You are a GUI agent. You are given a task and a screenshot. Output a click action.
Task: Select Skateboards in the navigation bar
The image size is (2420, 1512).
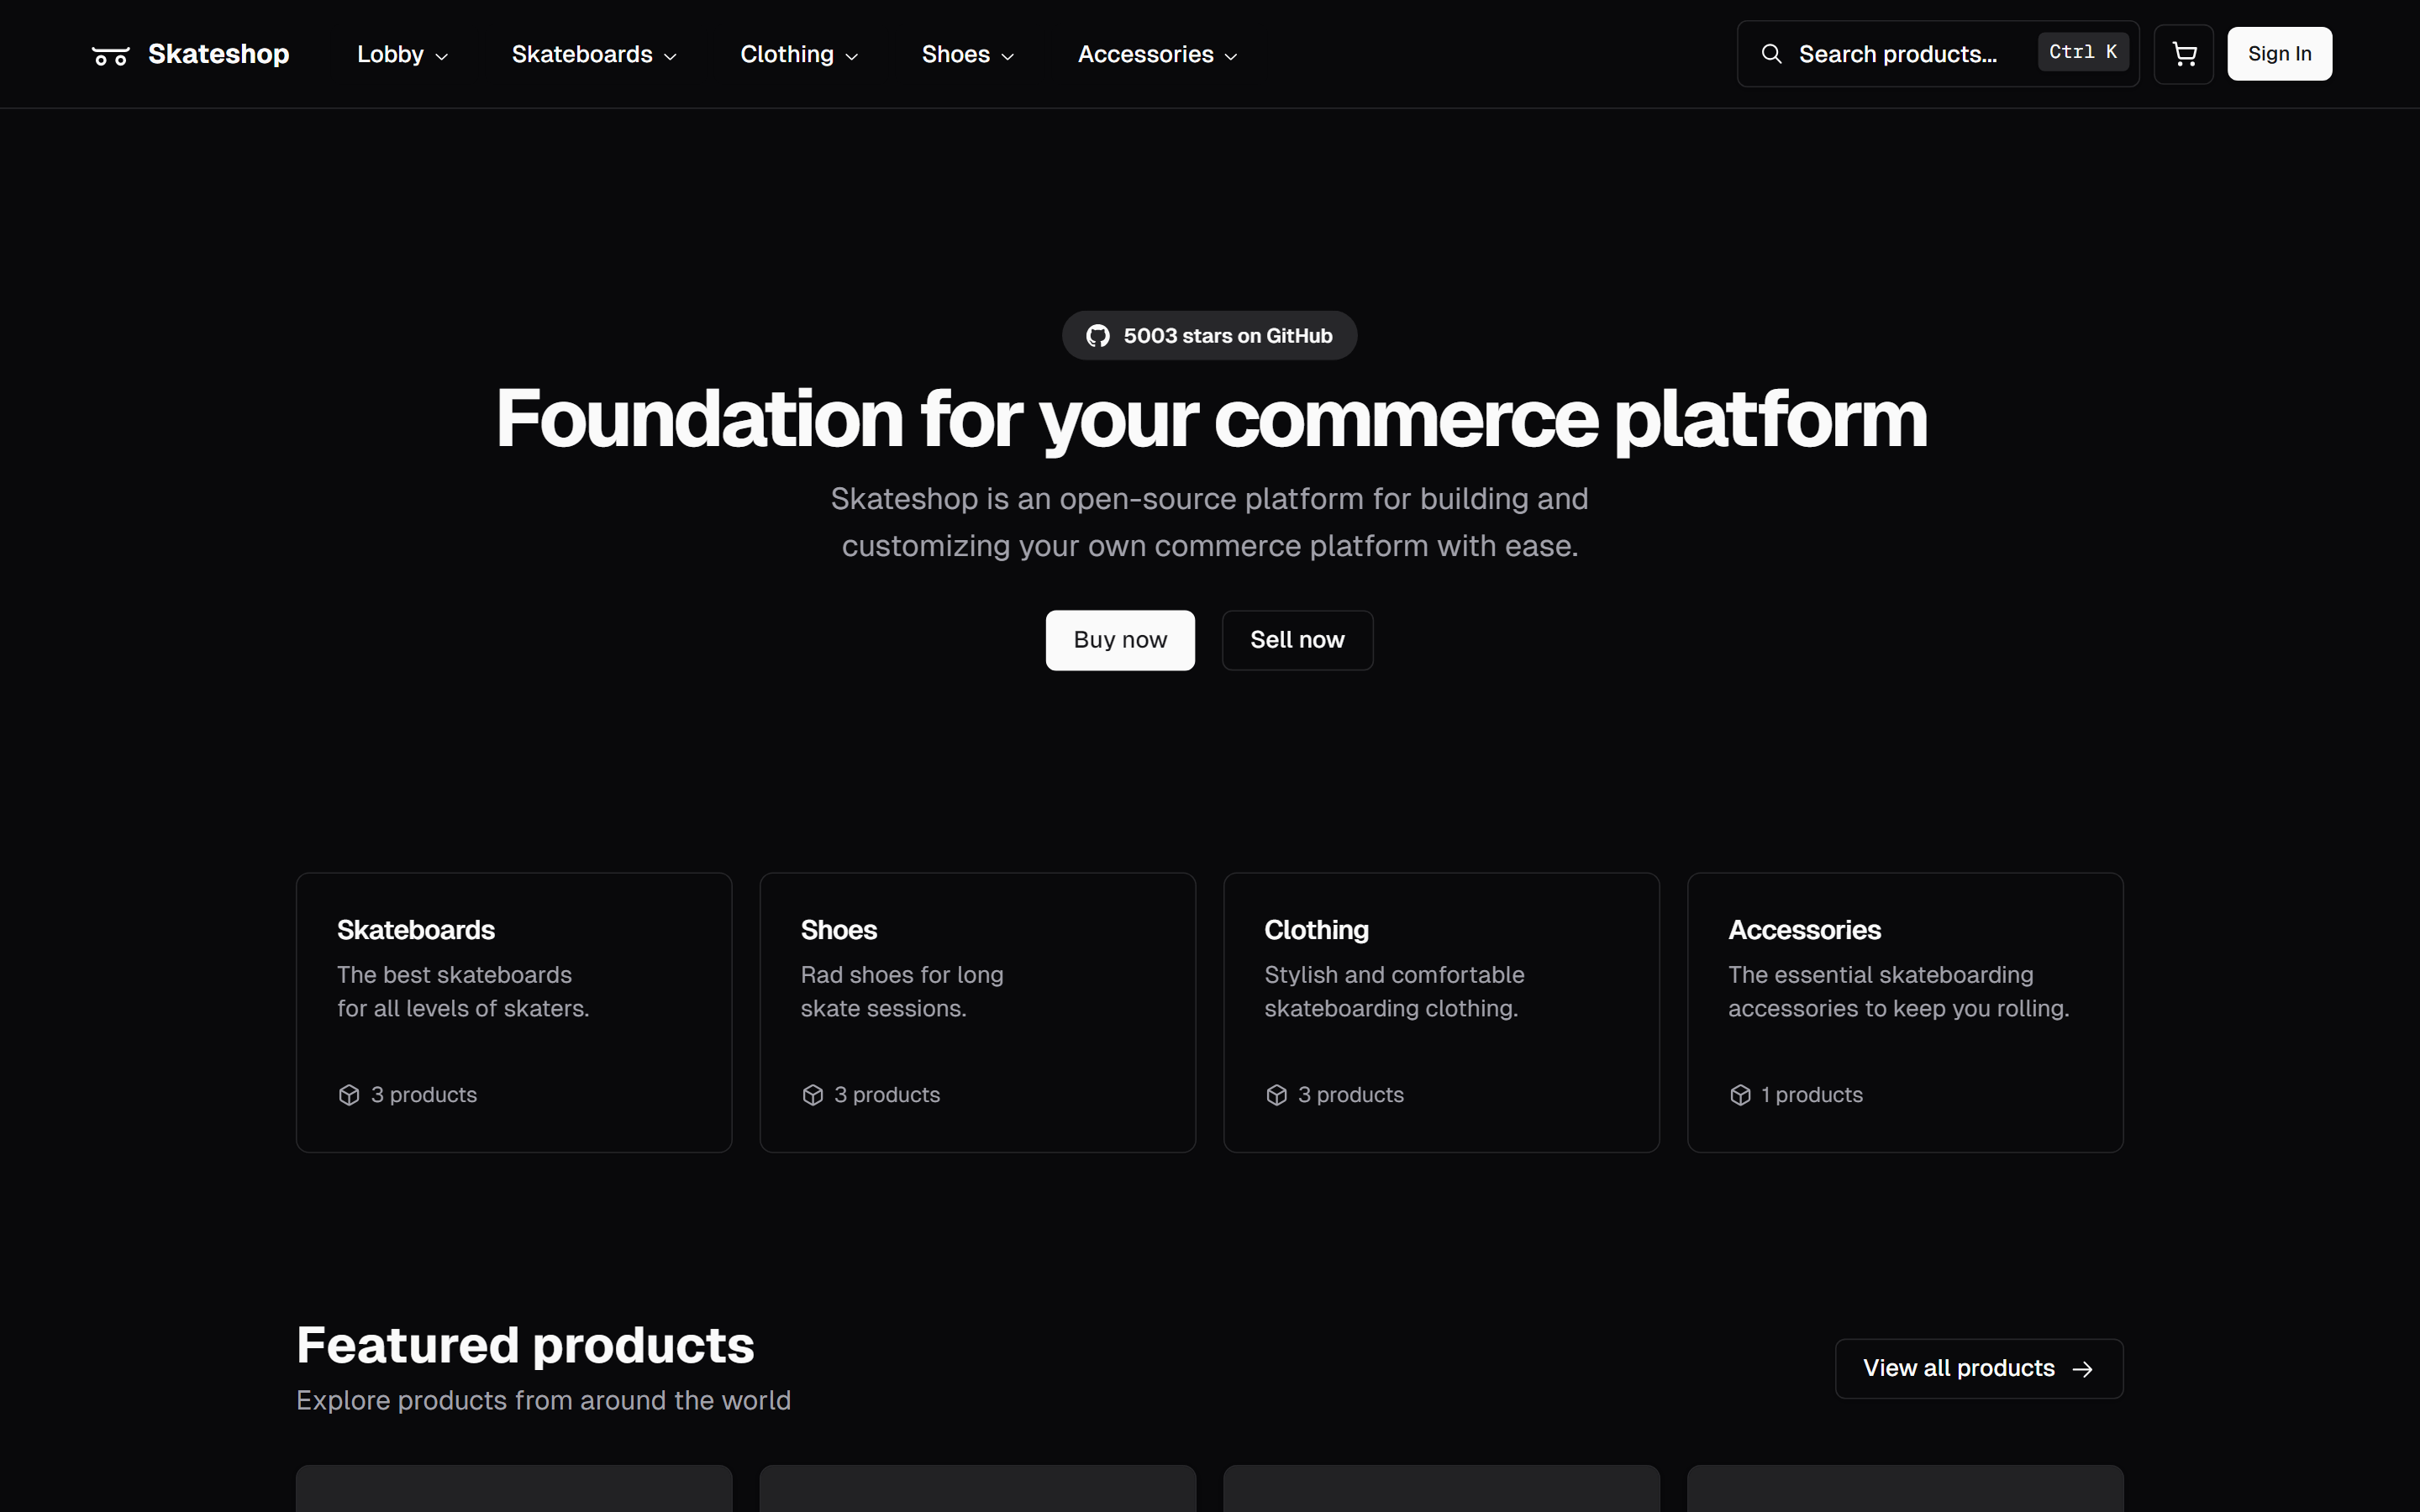pos(583,54)
